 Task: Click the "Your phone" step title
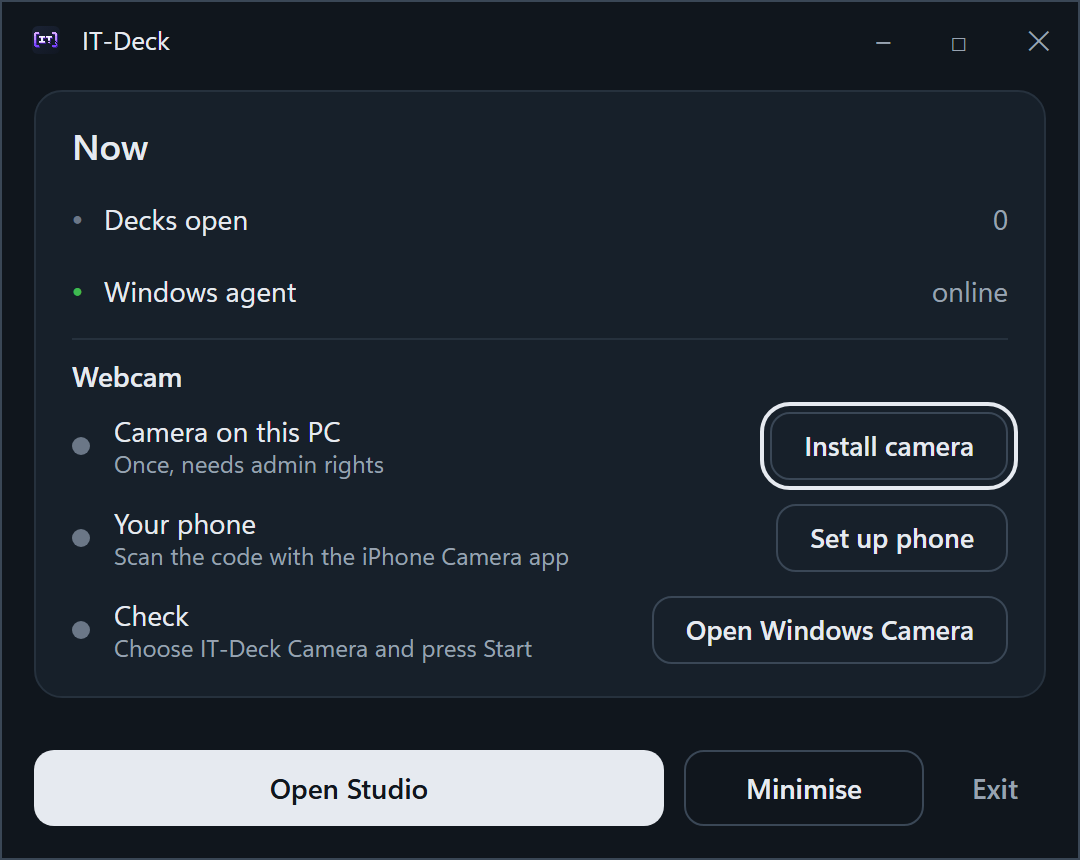click(x=185, y=525)
